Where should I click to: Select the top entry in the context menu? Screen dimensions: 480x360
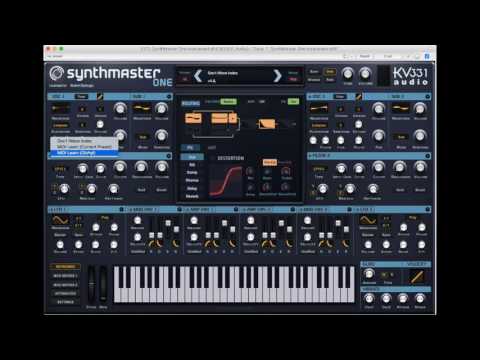84,141
